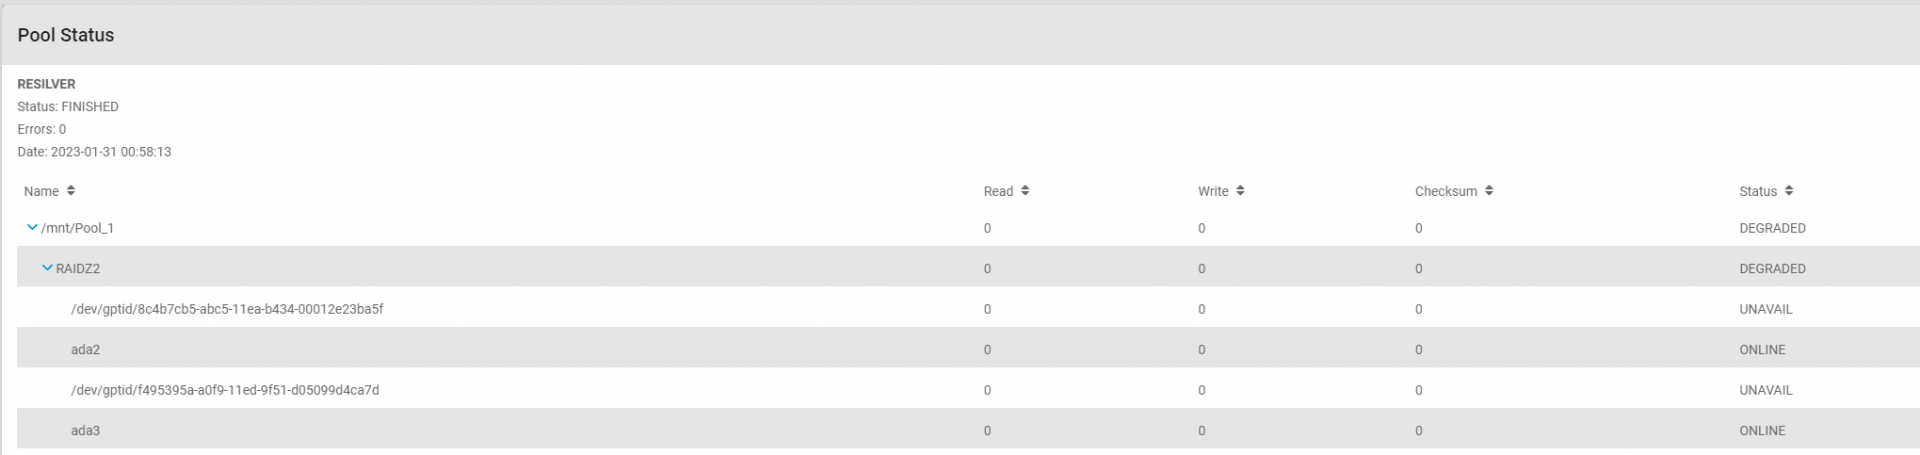Screen dimensions: 1920x455
Task: Click the UNAVAIL status of the f495395a device
Action: [x=1765, y=390]
